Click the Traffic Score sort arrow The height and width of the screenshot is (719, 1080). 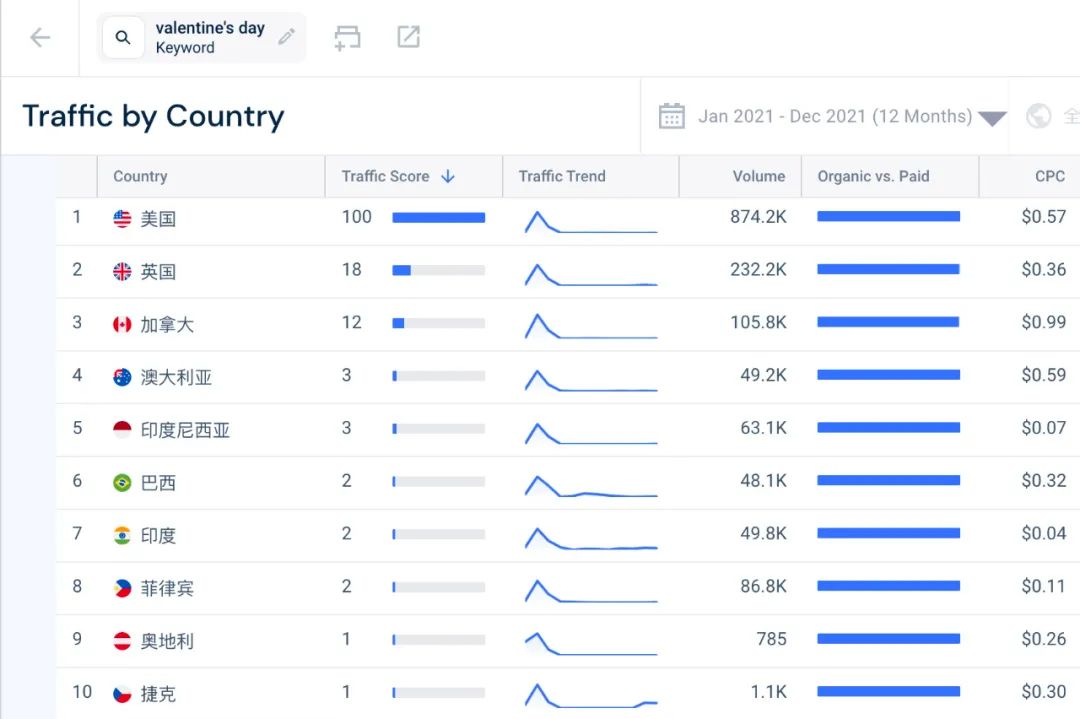click(448, 176)
